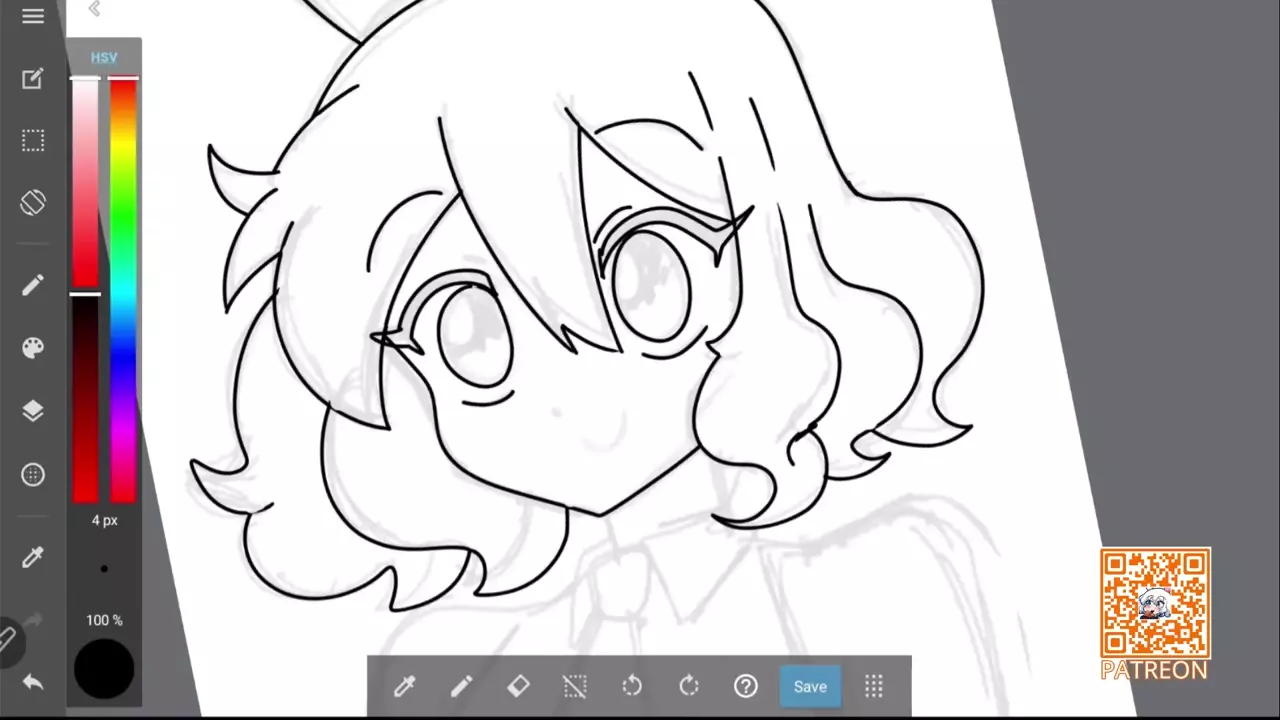
Task: Tap the rotate canvas icon
Action: coord(33,203)
